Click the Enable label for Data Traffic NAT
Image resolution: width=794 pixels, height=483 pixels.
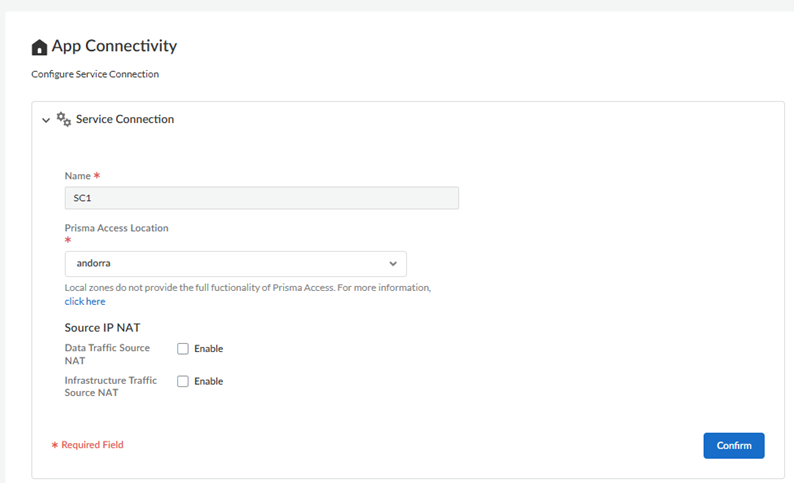(x=208, y=349)
